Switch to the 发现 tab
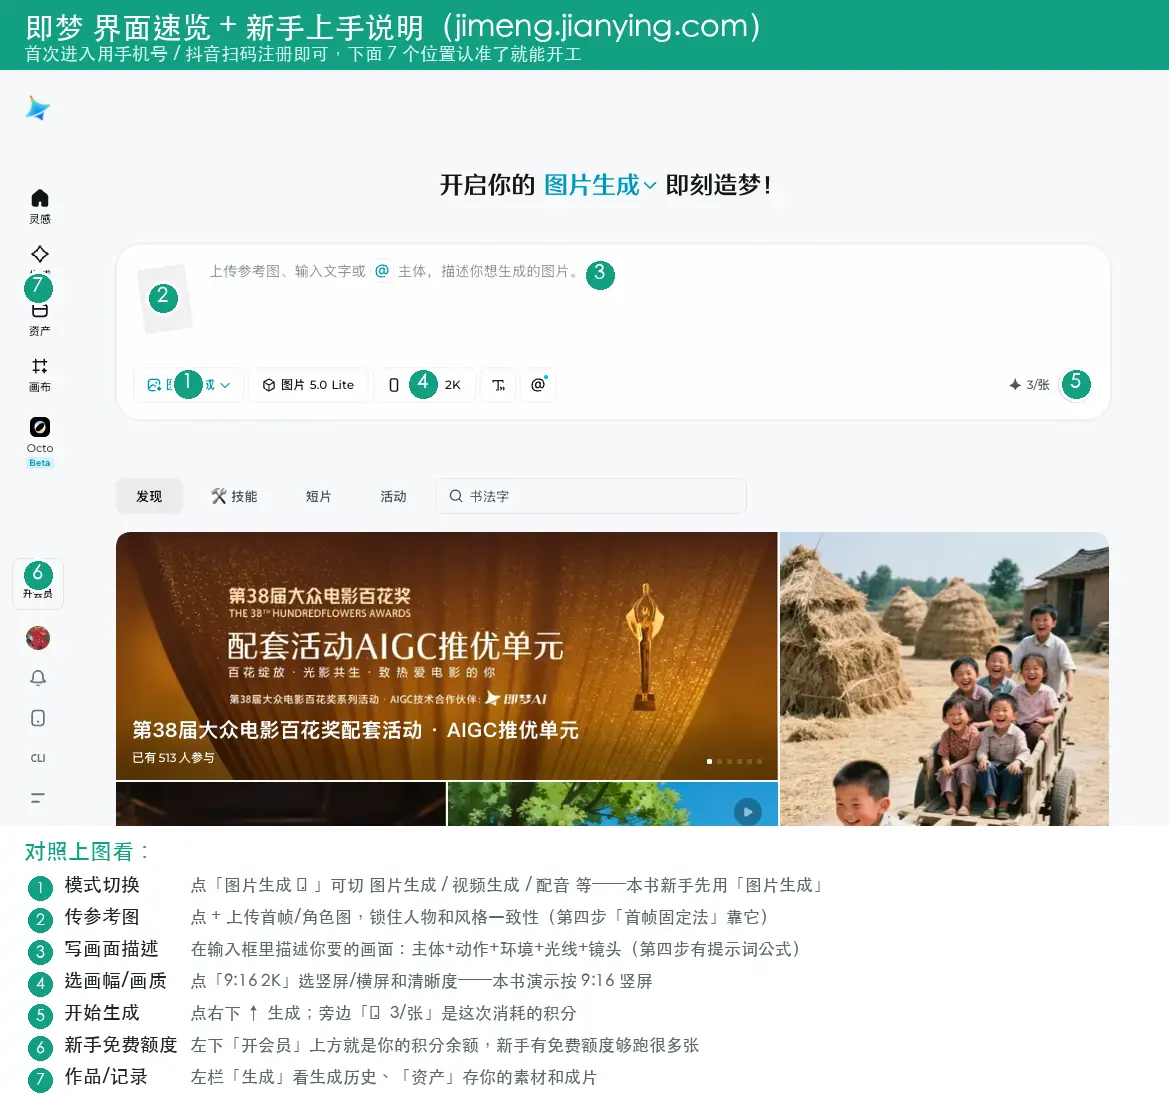Screen dimensions: 1169x1096 [149, 497]
